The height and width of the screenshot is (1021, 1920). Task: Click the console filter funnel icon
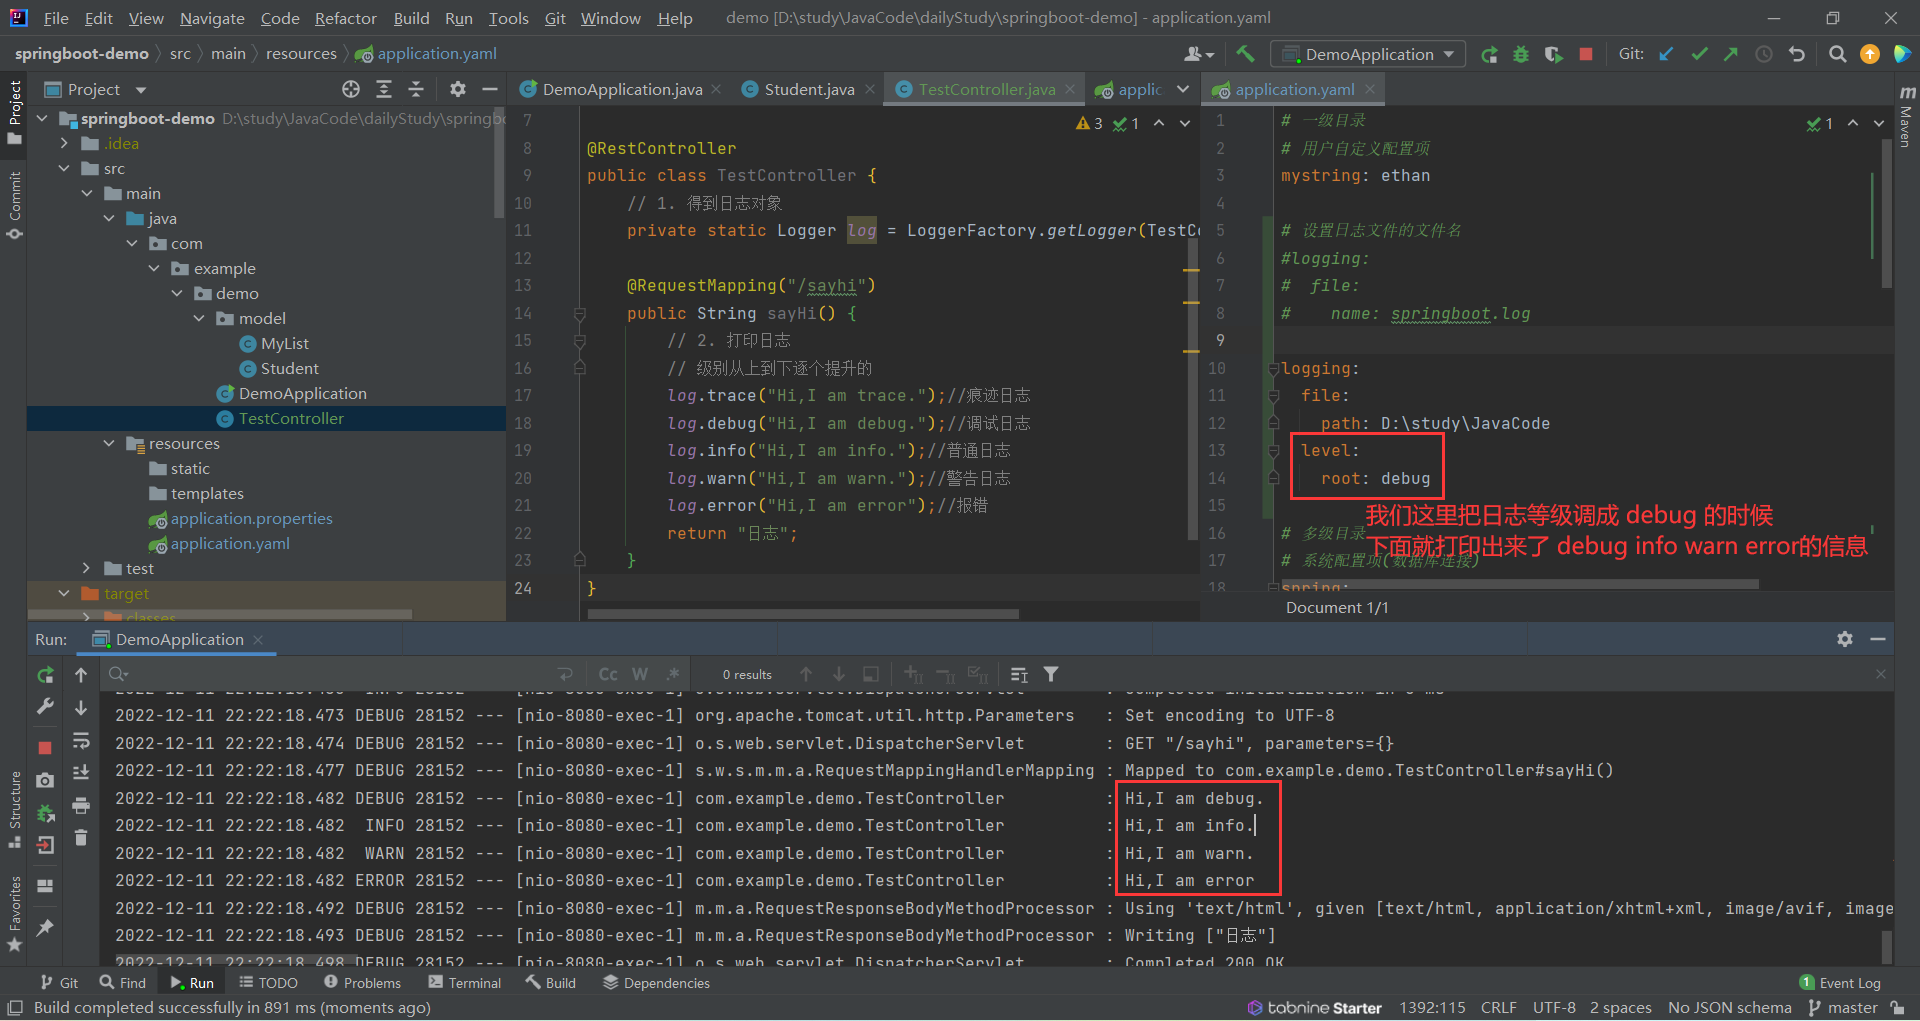pyautogui.click(x=1051, y=674)
